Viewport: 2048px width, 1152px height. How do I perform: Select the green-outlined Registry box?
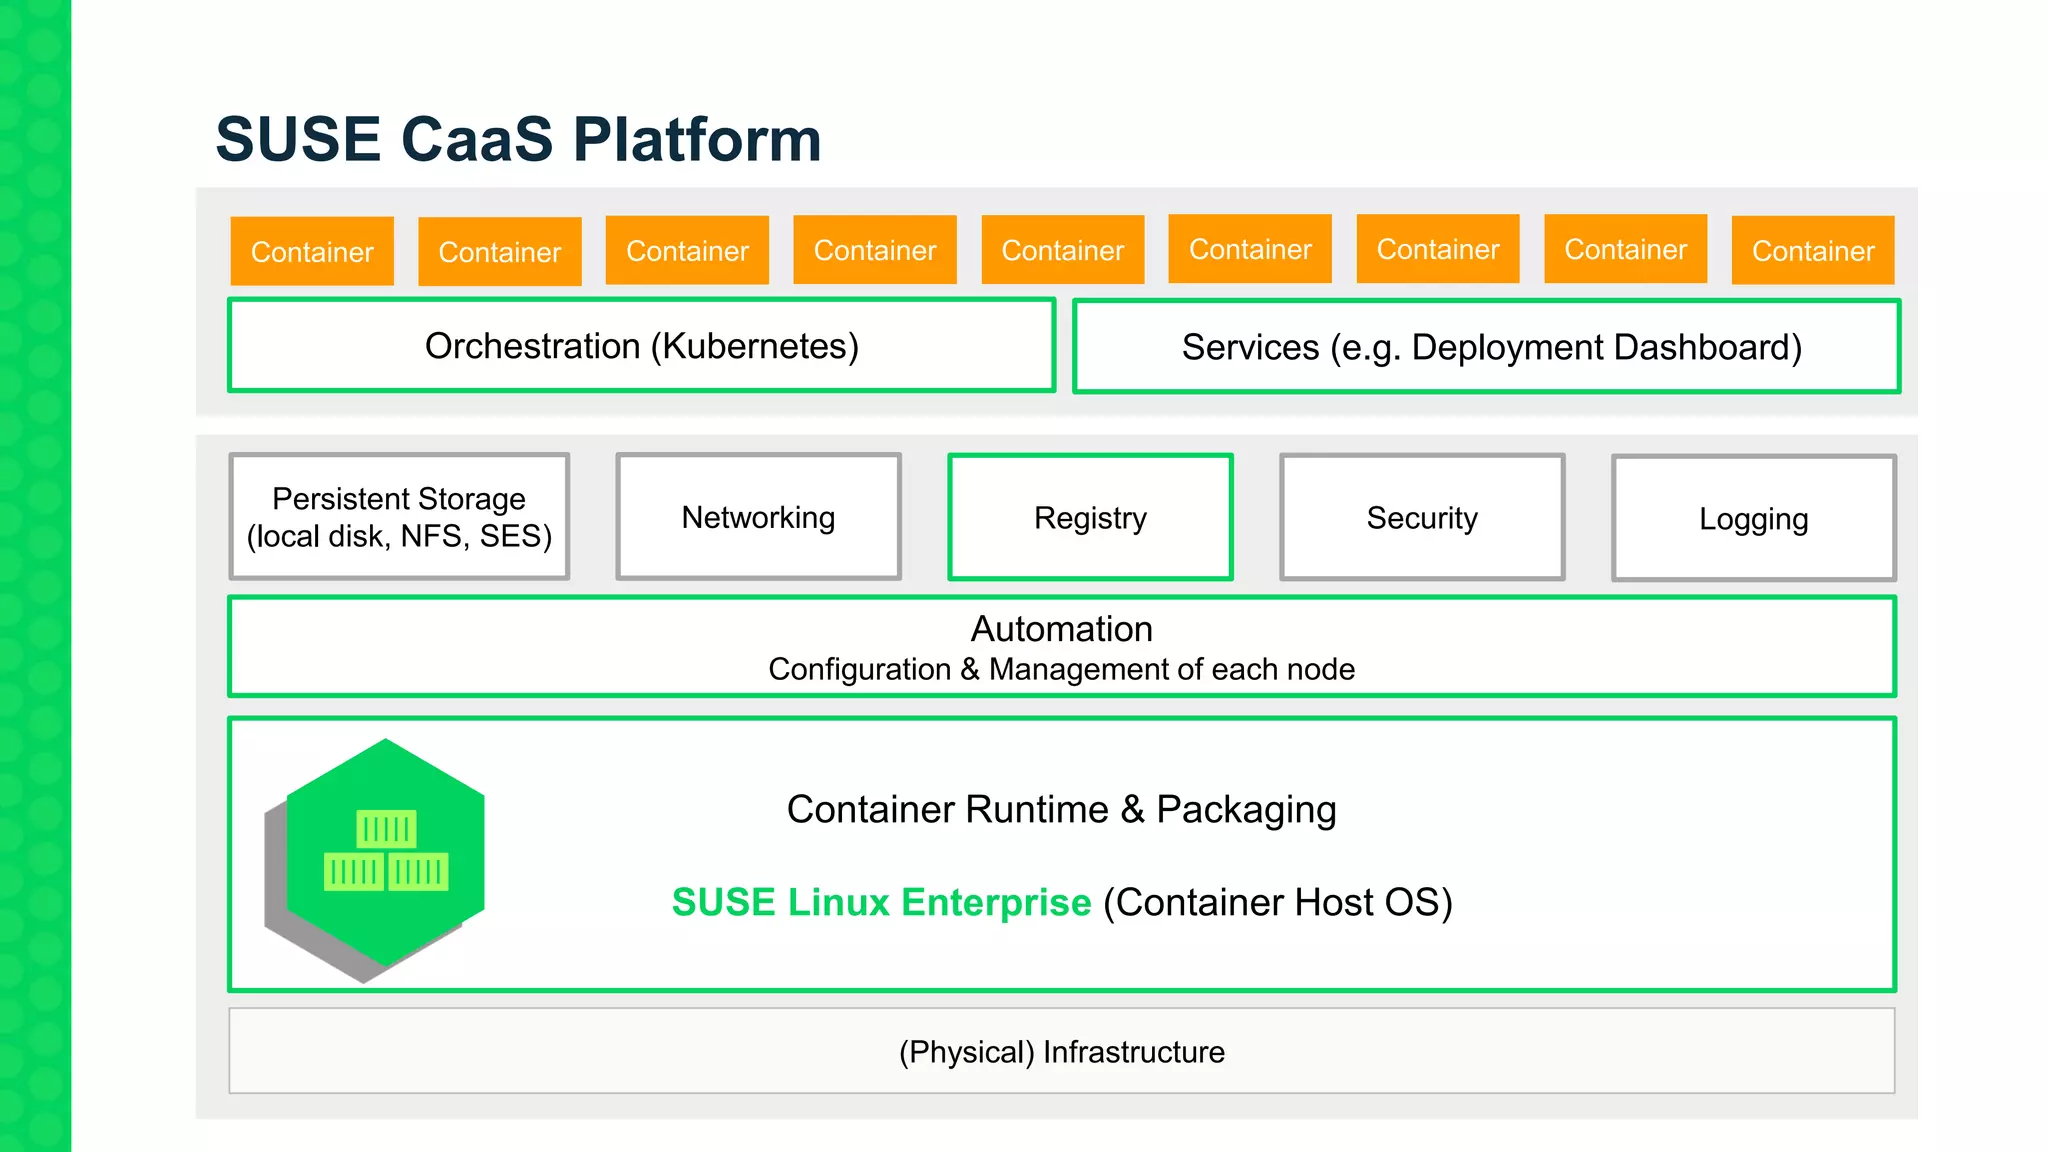click(x=1090, y=518)
